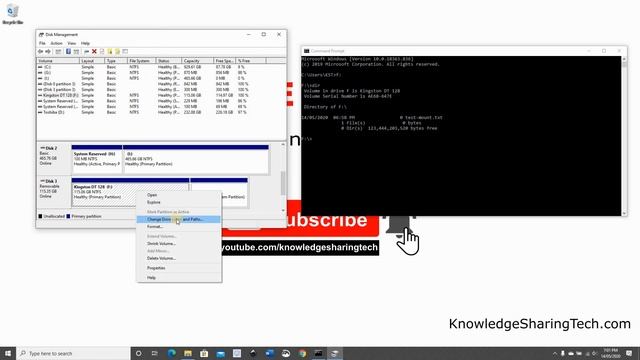Switch to Disk Management taskbar icon

[335, 353]
